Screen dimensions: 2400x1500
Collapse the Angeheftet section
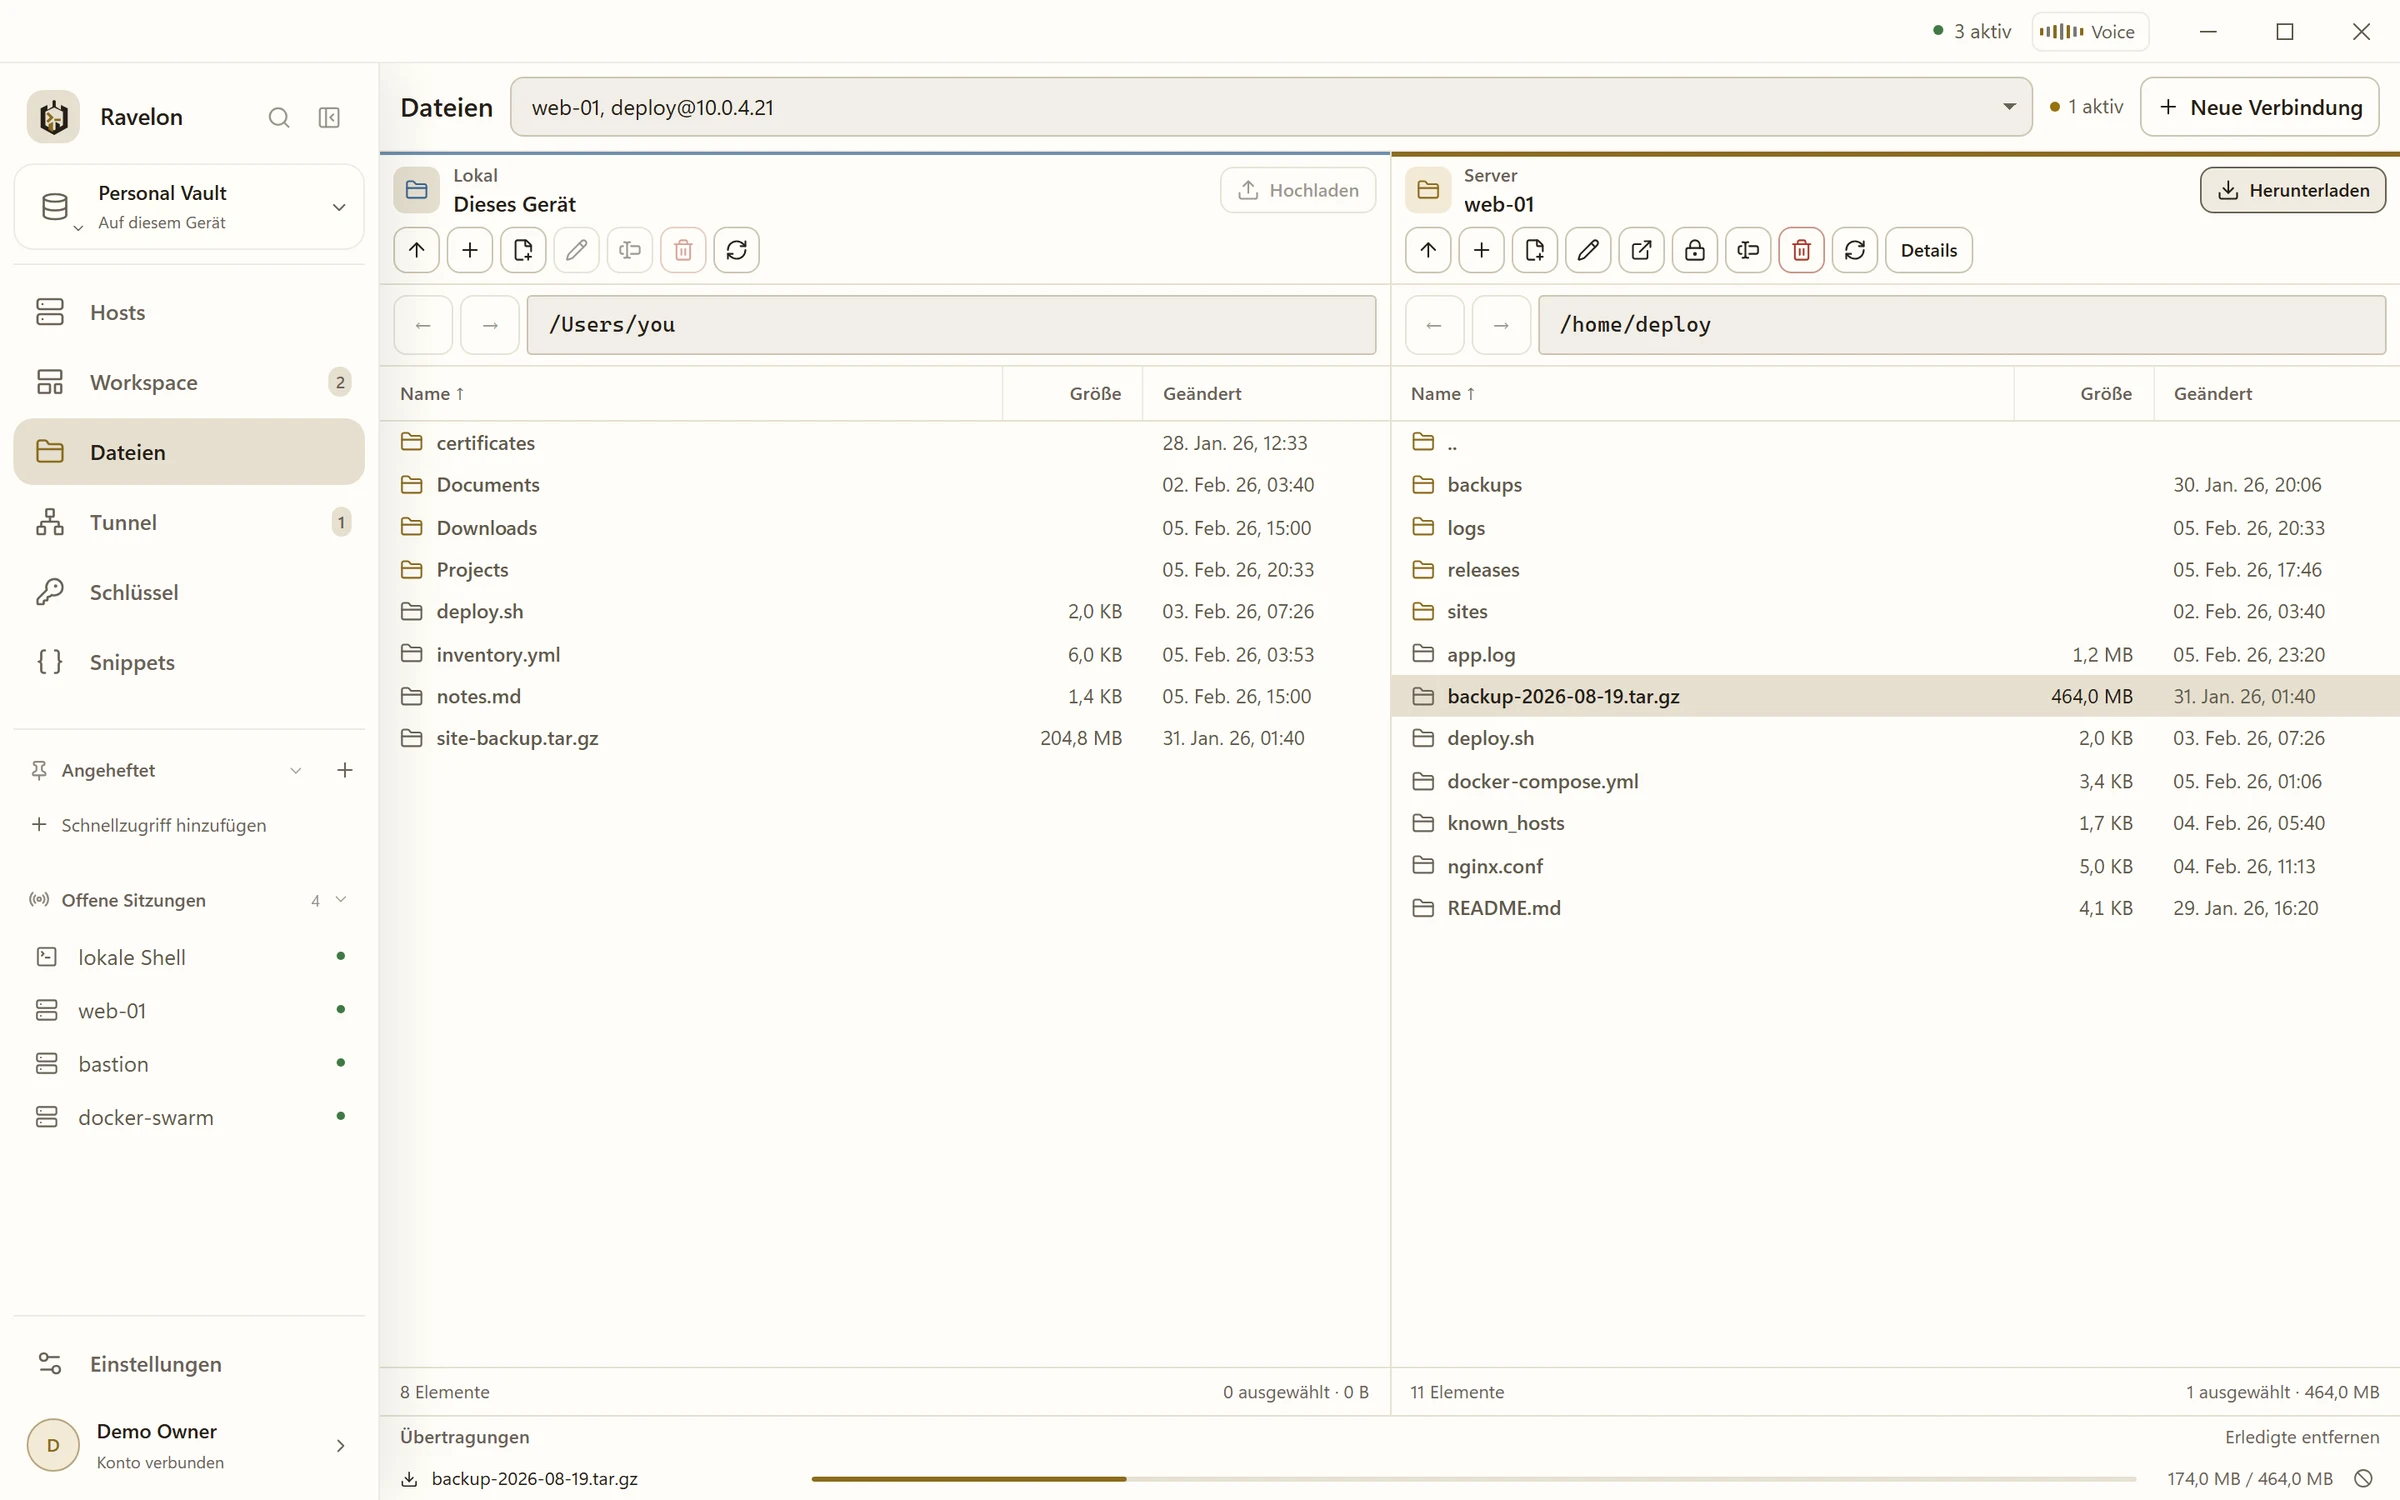[x=296, y=770]
